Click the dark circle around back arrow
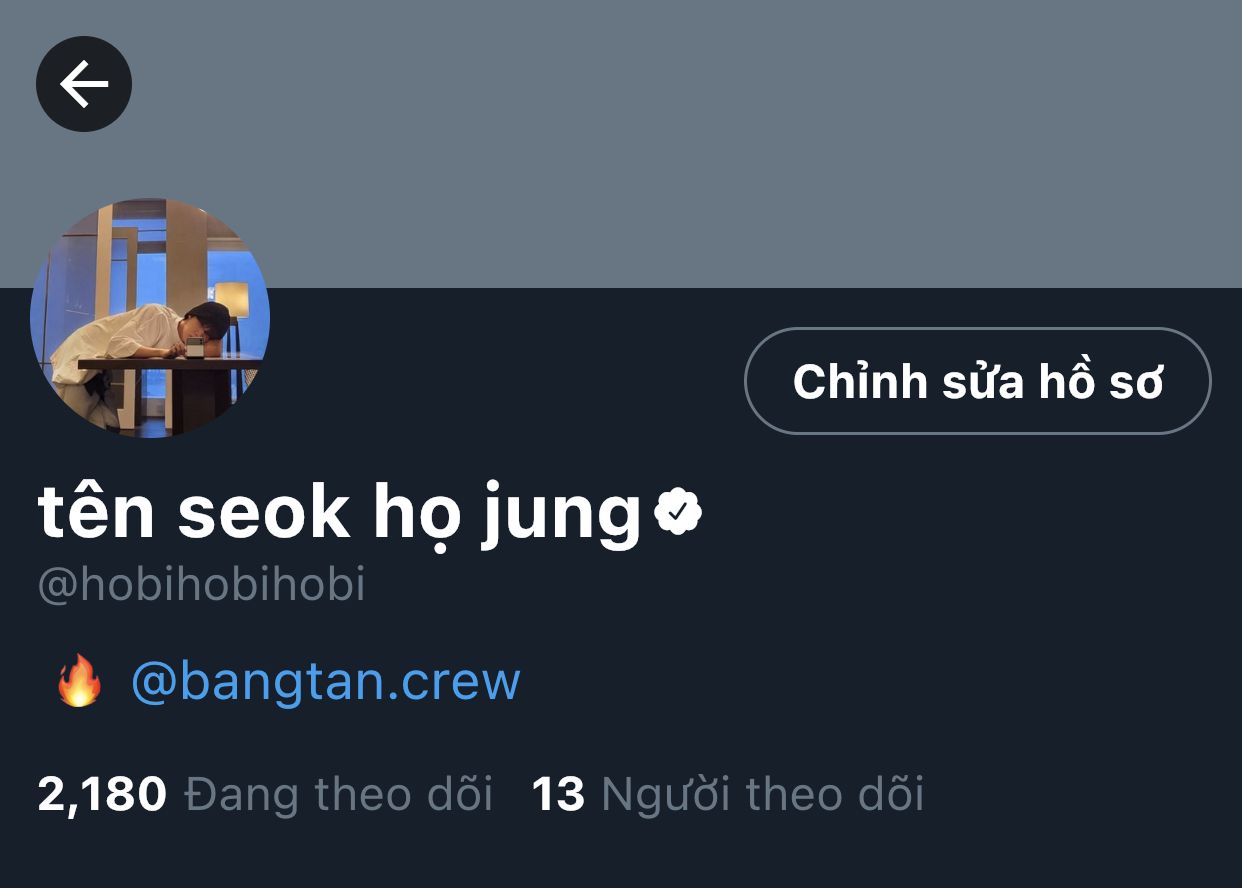Viewport: 1242px width, 888px height. point(84,84)
